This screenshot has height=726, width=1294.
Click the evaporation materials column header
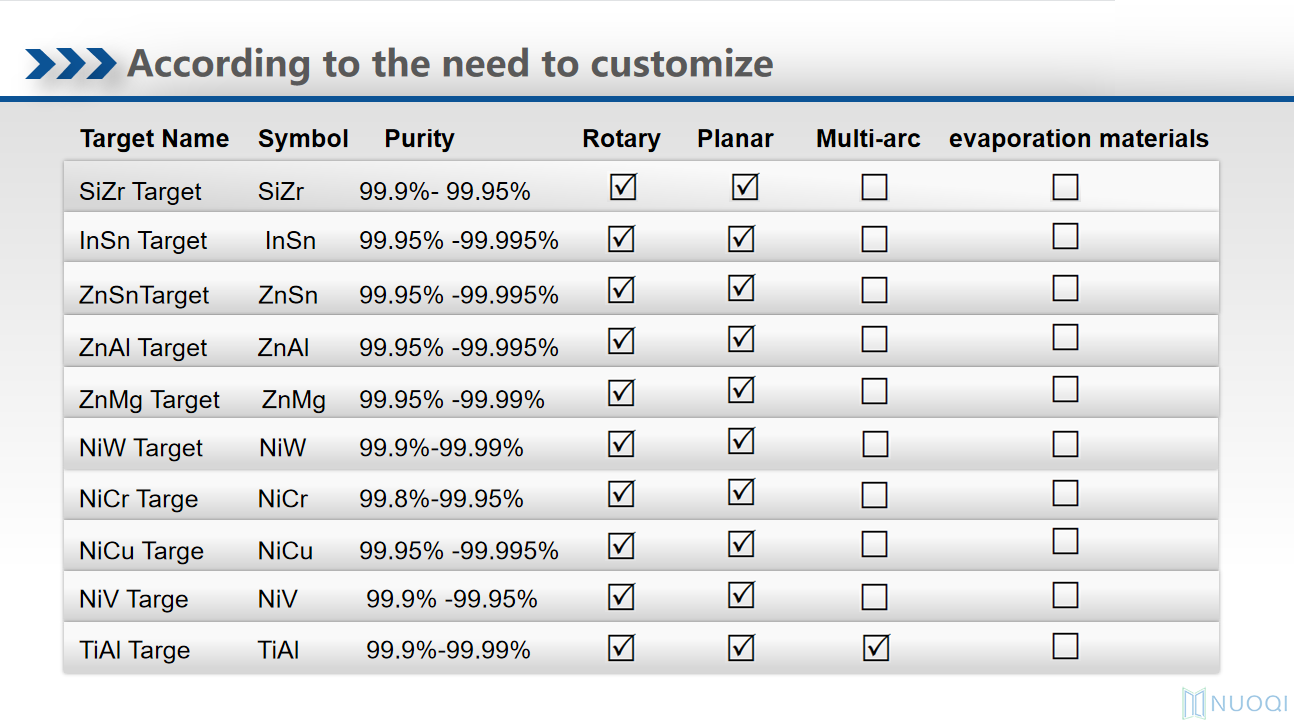pyautogui.click(x=1078, y=139)
